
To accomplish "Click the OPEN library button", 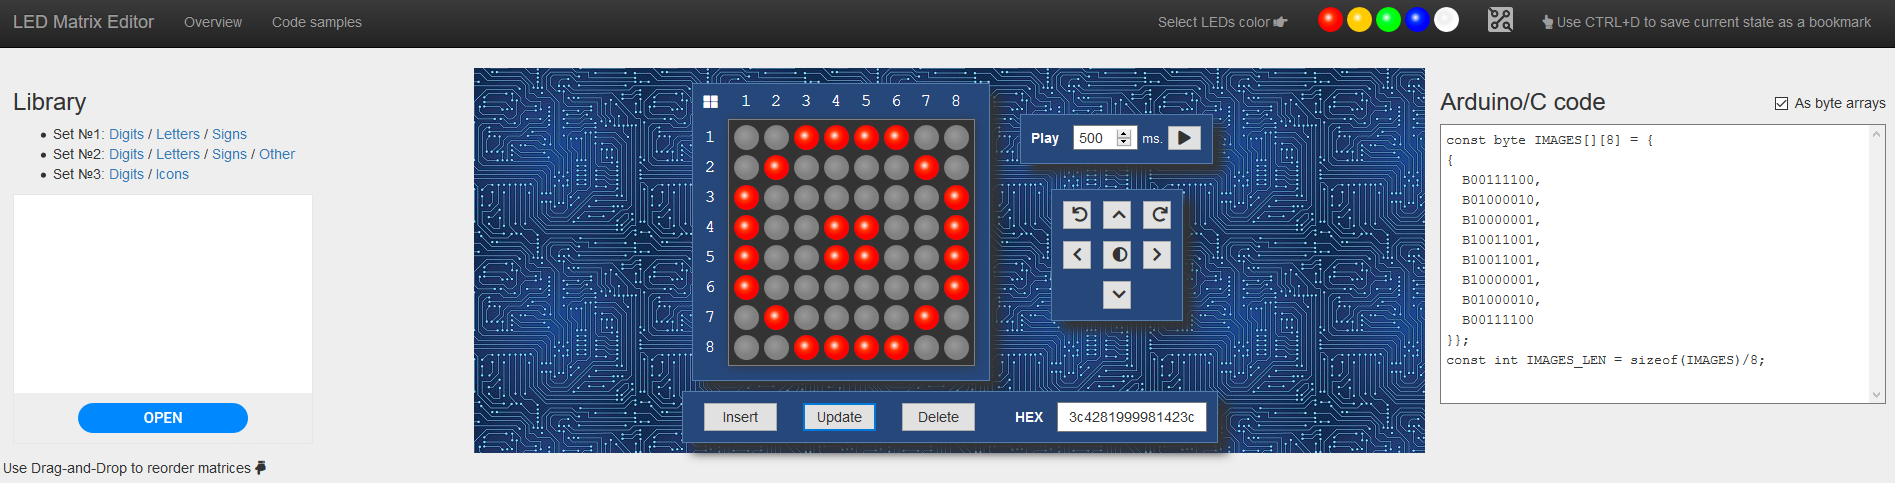I will [163, 418].
